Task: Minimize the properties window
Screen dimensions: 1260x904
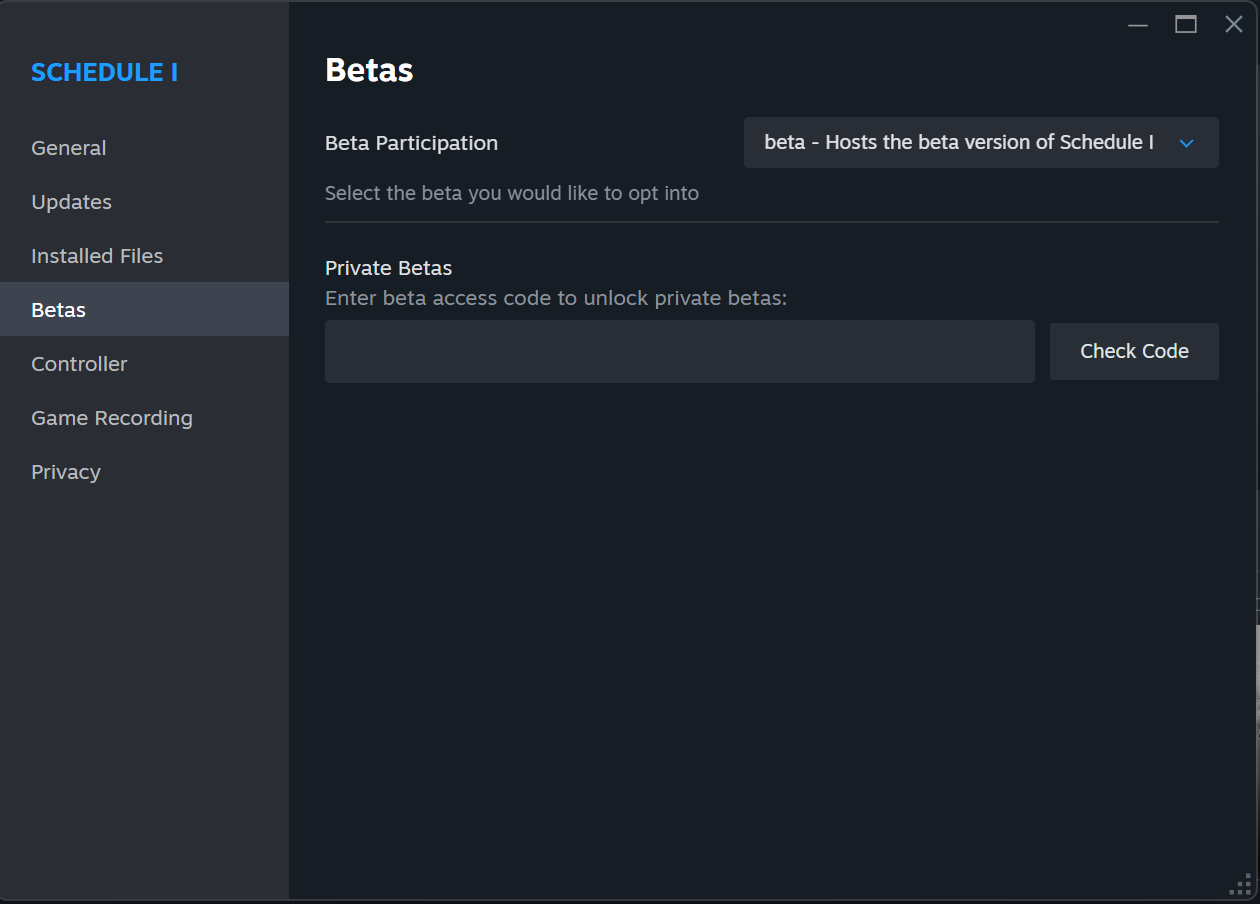Action: [1138, 25]
